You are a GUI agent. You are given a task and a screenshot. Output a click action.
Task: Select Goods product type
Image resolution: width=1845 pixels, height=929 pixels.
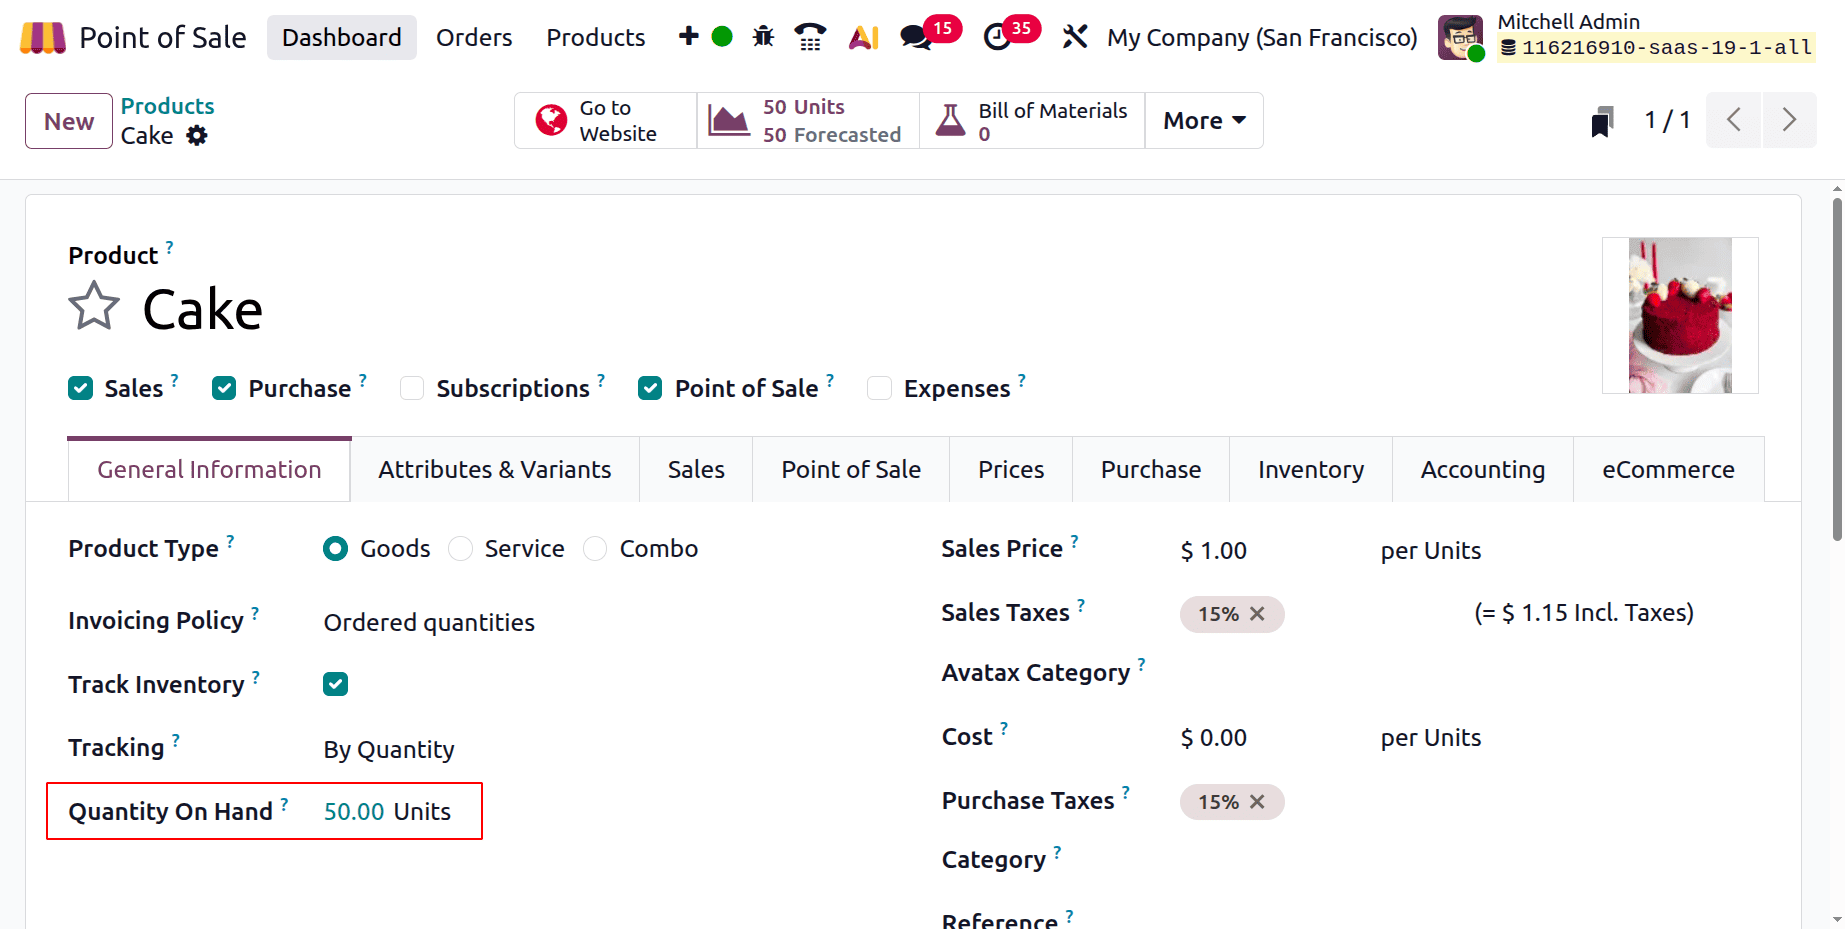(336, 549)
